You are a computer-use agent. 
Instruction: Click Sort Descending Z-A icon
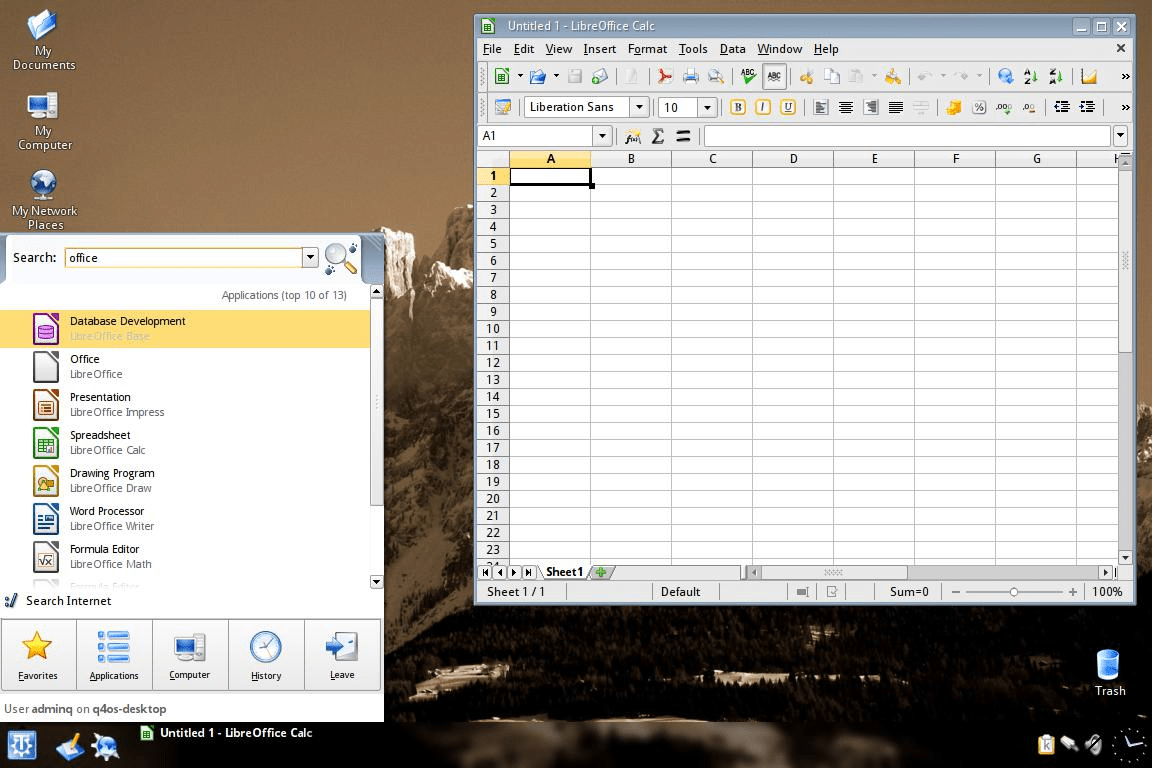click(1056, 76)
